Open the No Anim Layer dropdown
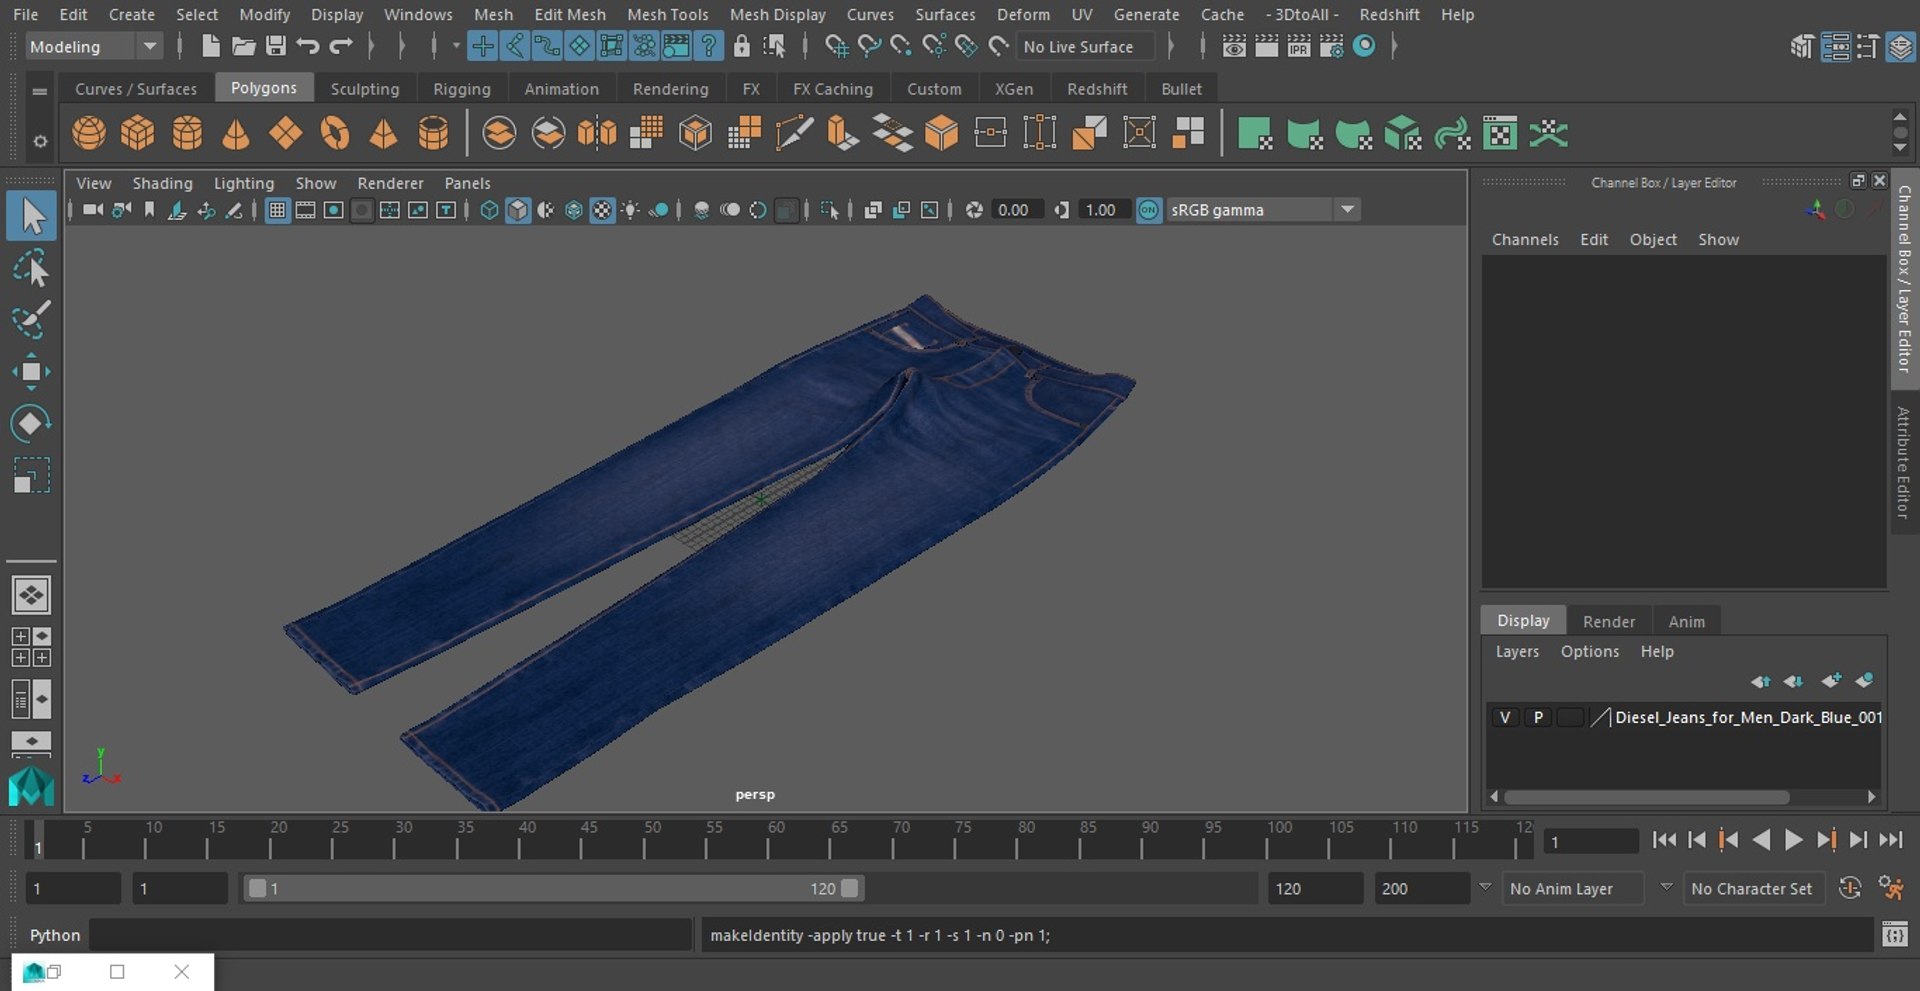The height and width of the screenshot is (991, 1920). click(1575, 888)
